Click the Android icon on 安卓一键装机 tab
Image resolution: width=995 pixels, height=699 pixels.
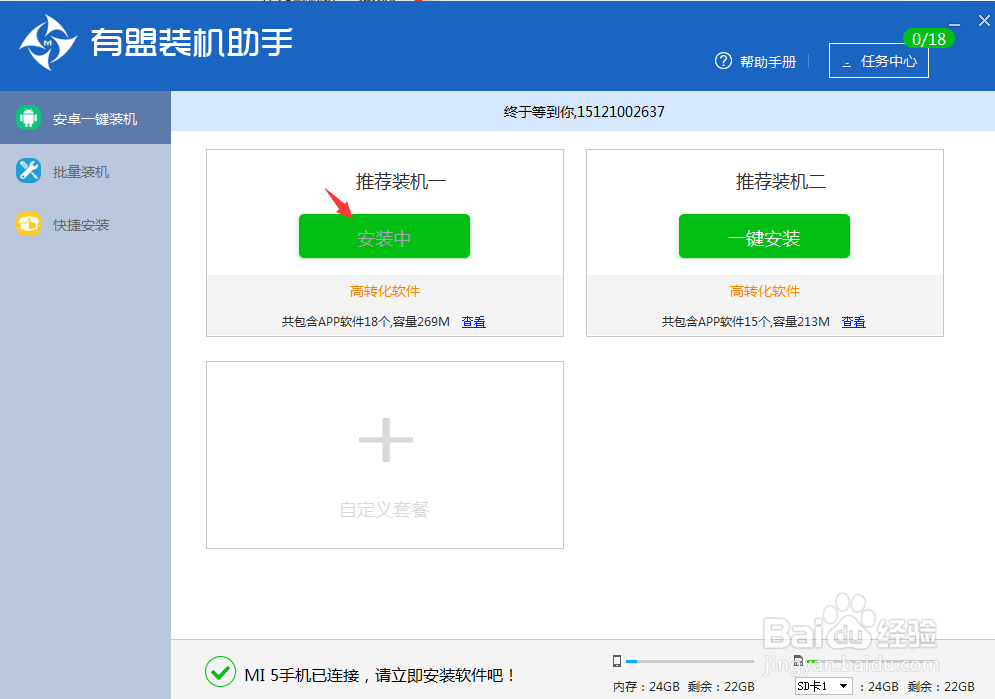pyautogui.click(x=26, y=117)
